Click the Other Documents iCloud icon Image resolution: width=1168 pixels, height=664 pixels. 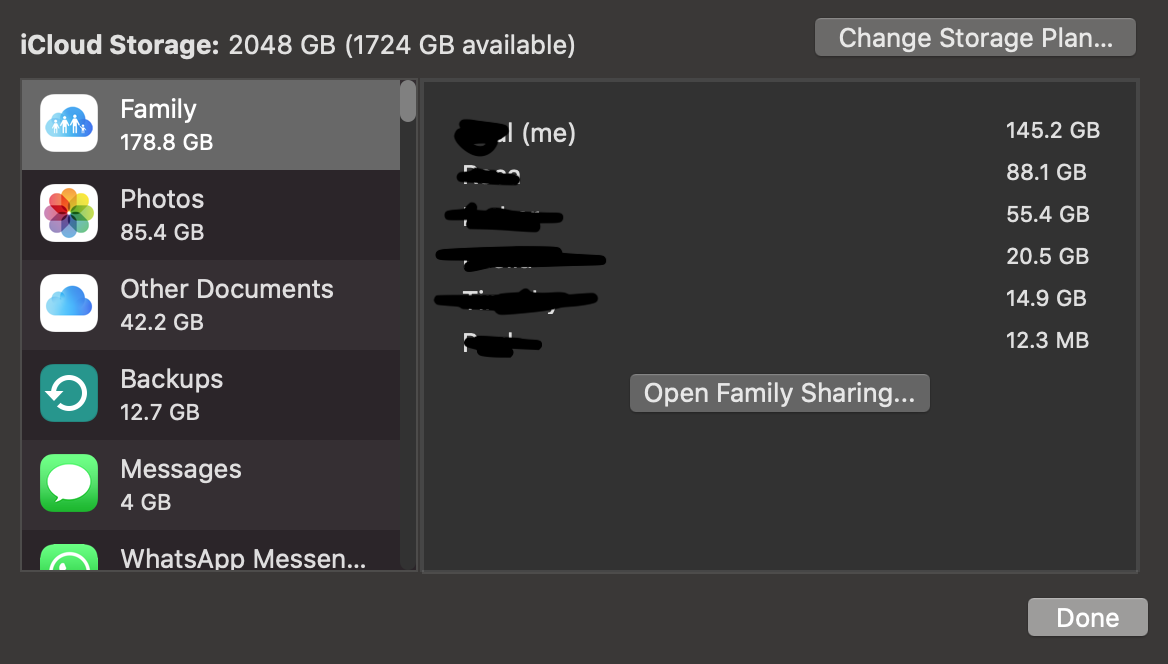[69, 303]
